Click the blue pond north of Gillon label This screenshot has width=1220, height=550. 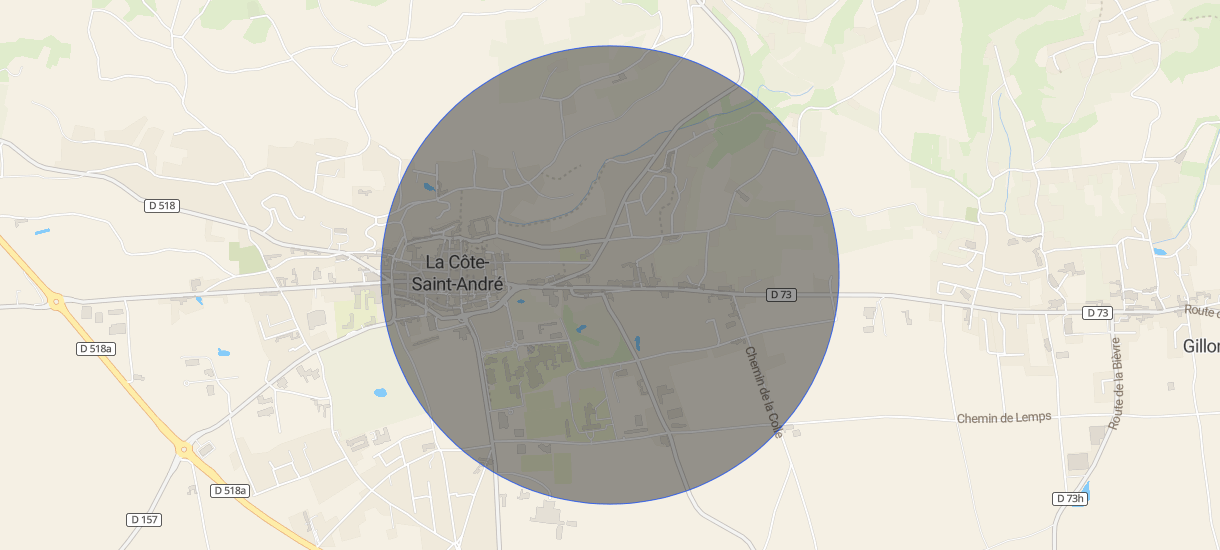1159,251
